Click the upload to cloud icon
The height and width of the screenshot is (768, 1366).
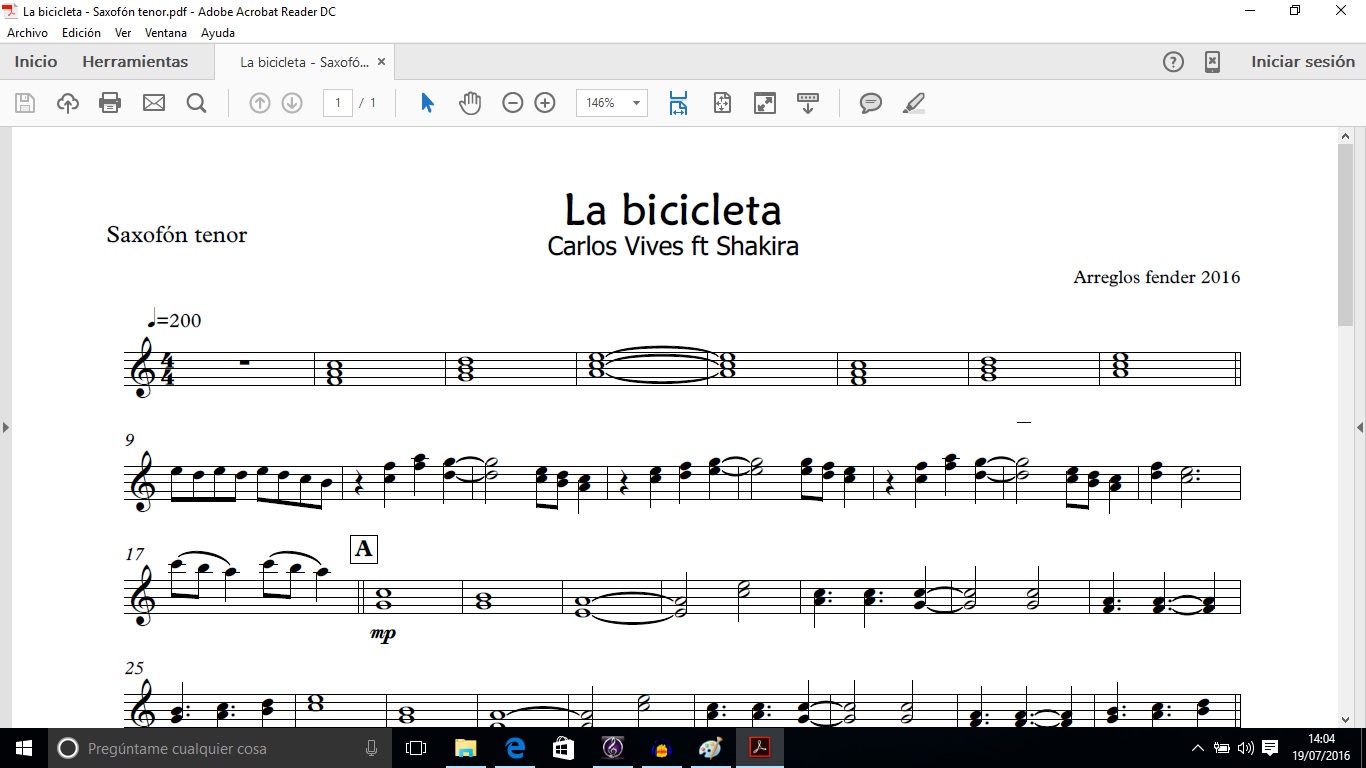click(67, 103)
